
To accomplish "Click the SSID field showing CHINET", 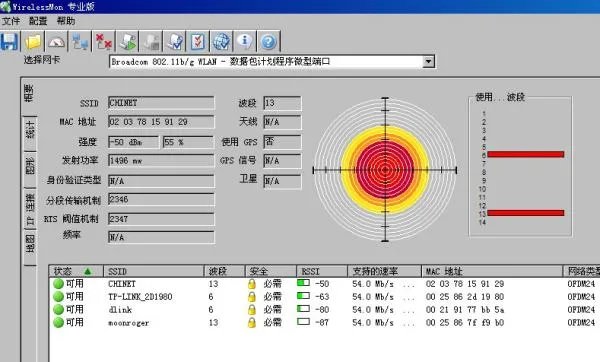I will pos(161,103).
